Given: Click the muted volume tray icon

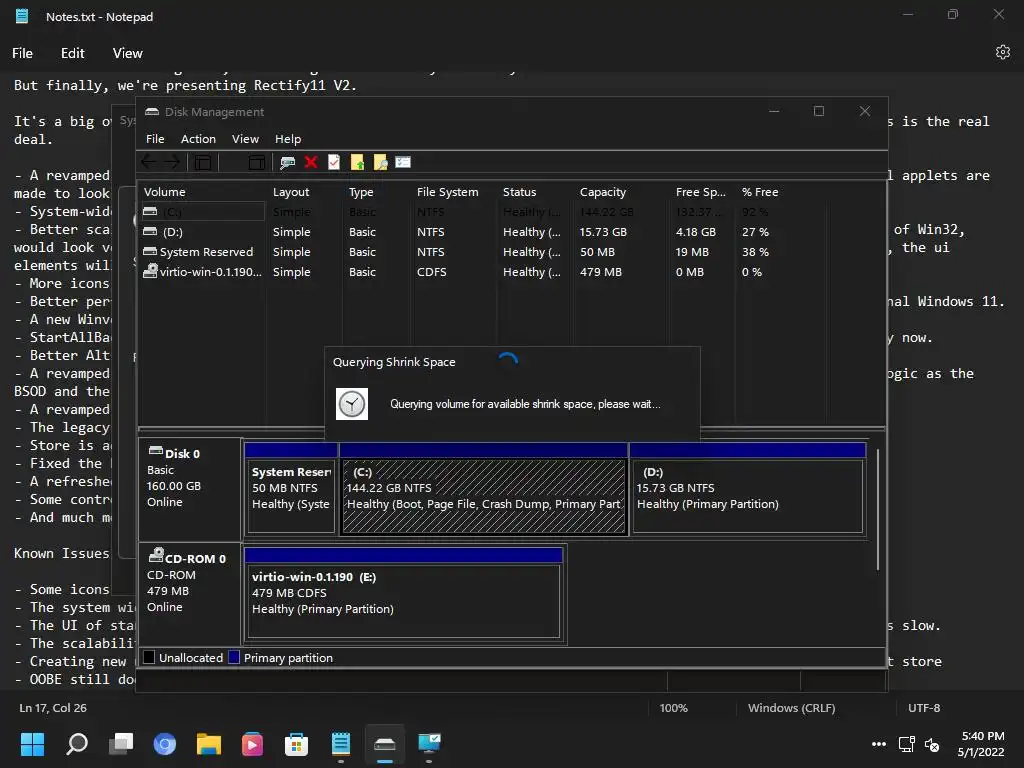Looking at the screenshot, I should tap(932, 744).
